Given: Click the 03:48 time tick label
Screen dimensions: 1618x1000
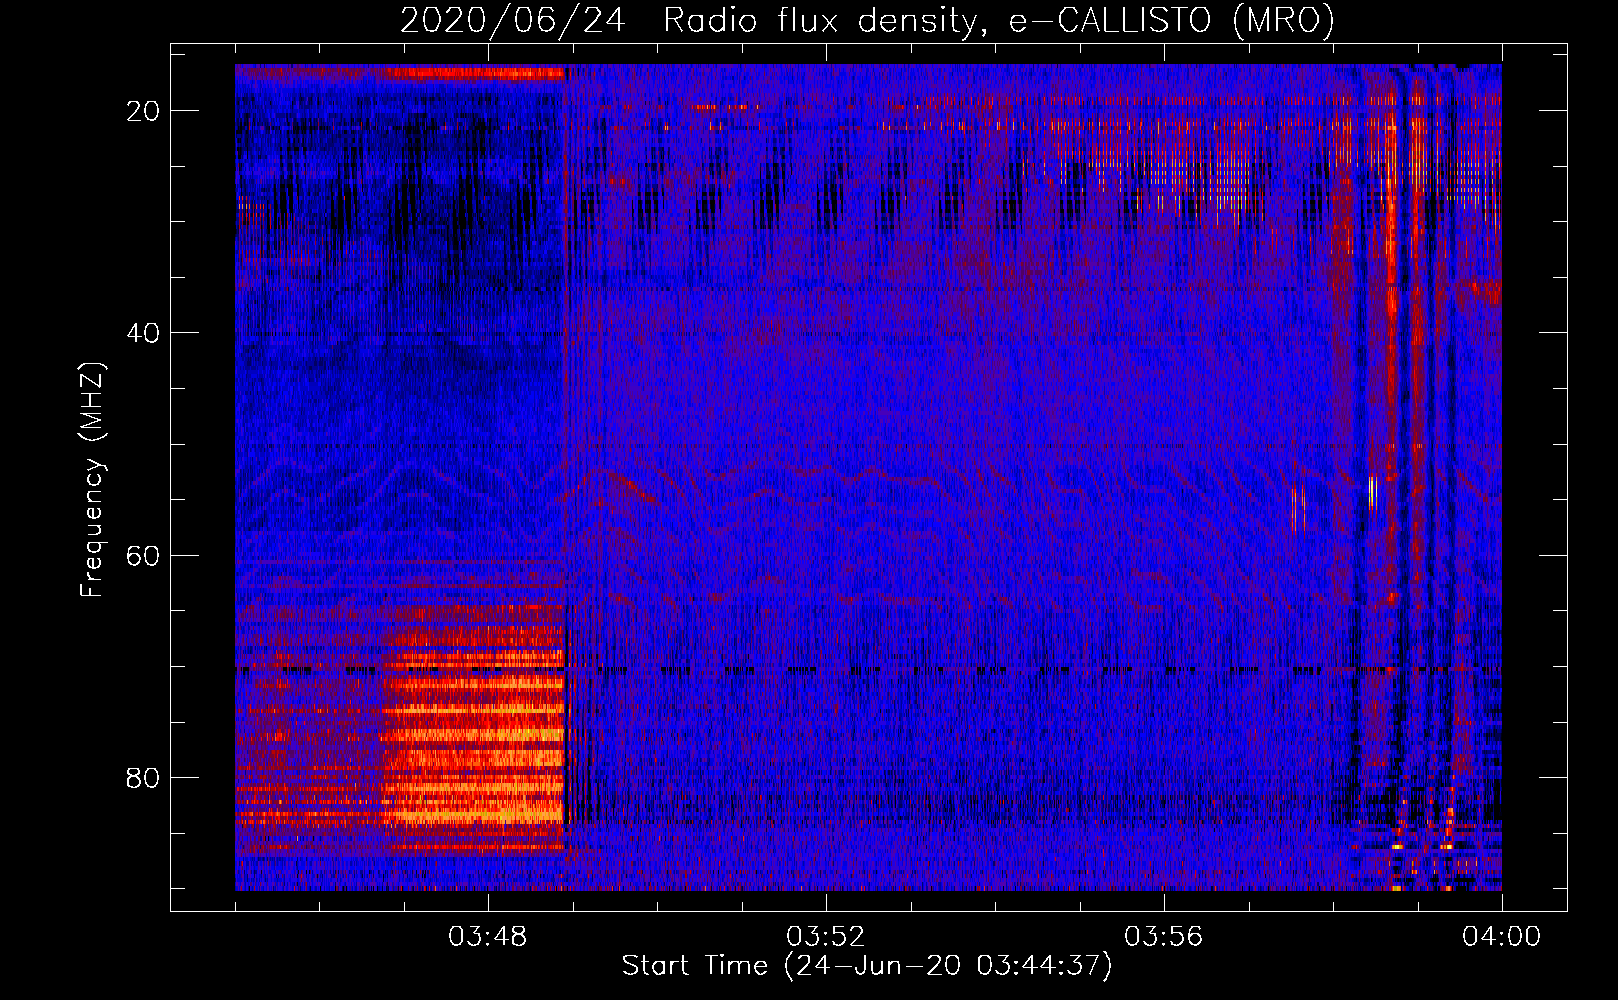Looking at the screenshot, I should tap(488, 937).
